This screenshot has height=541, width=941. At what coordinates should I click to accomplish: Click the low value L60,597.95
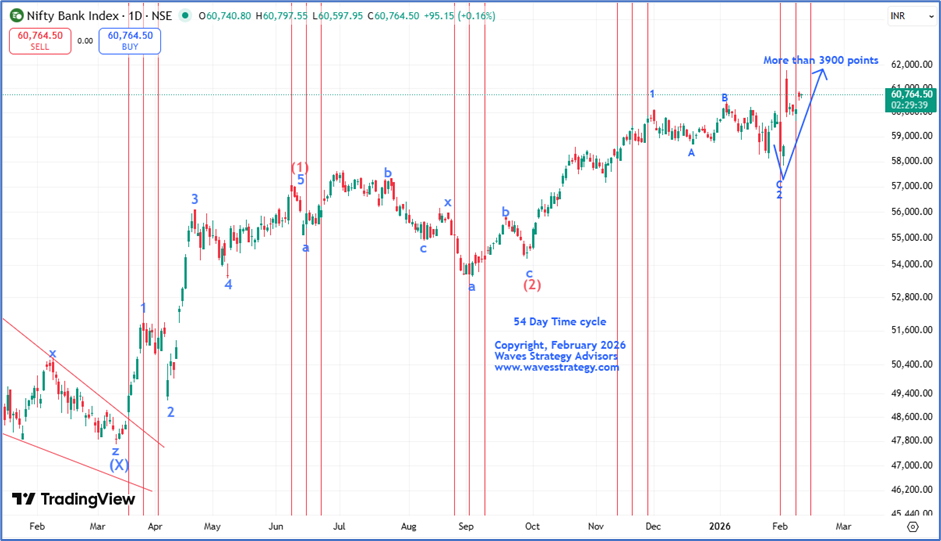[337, 16]
